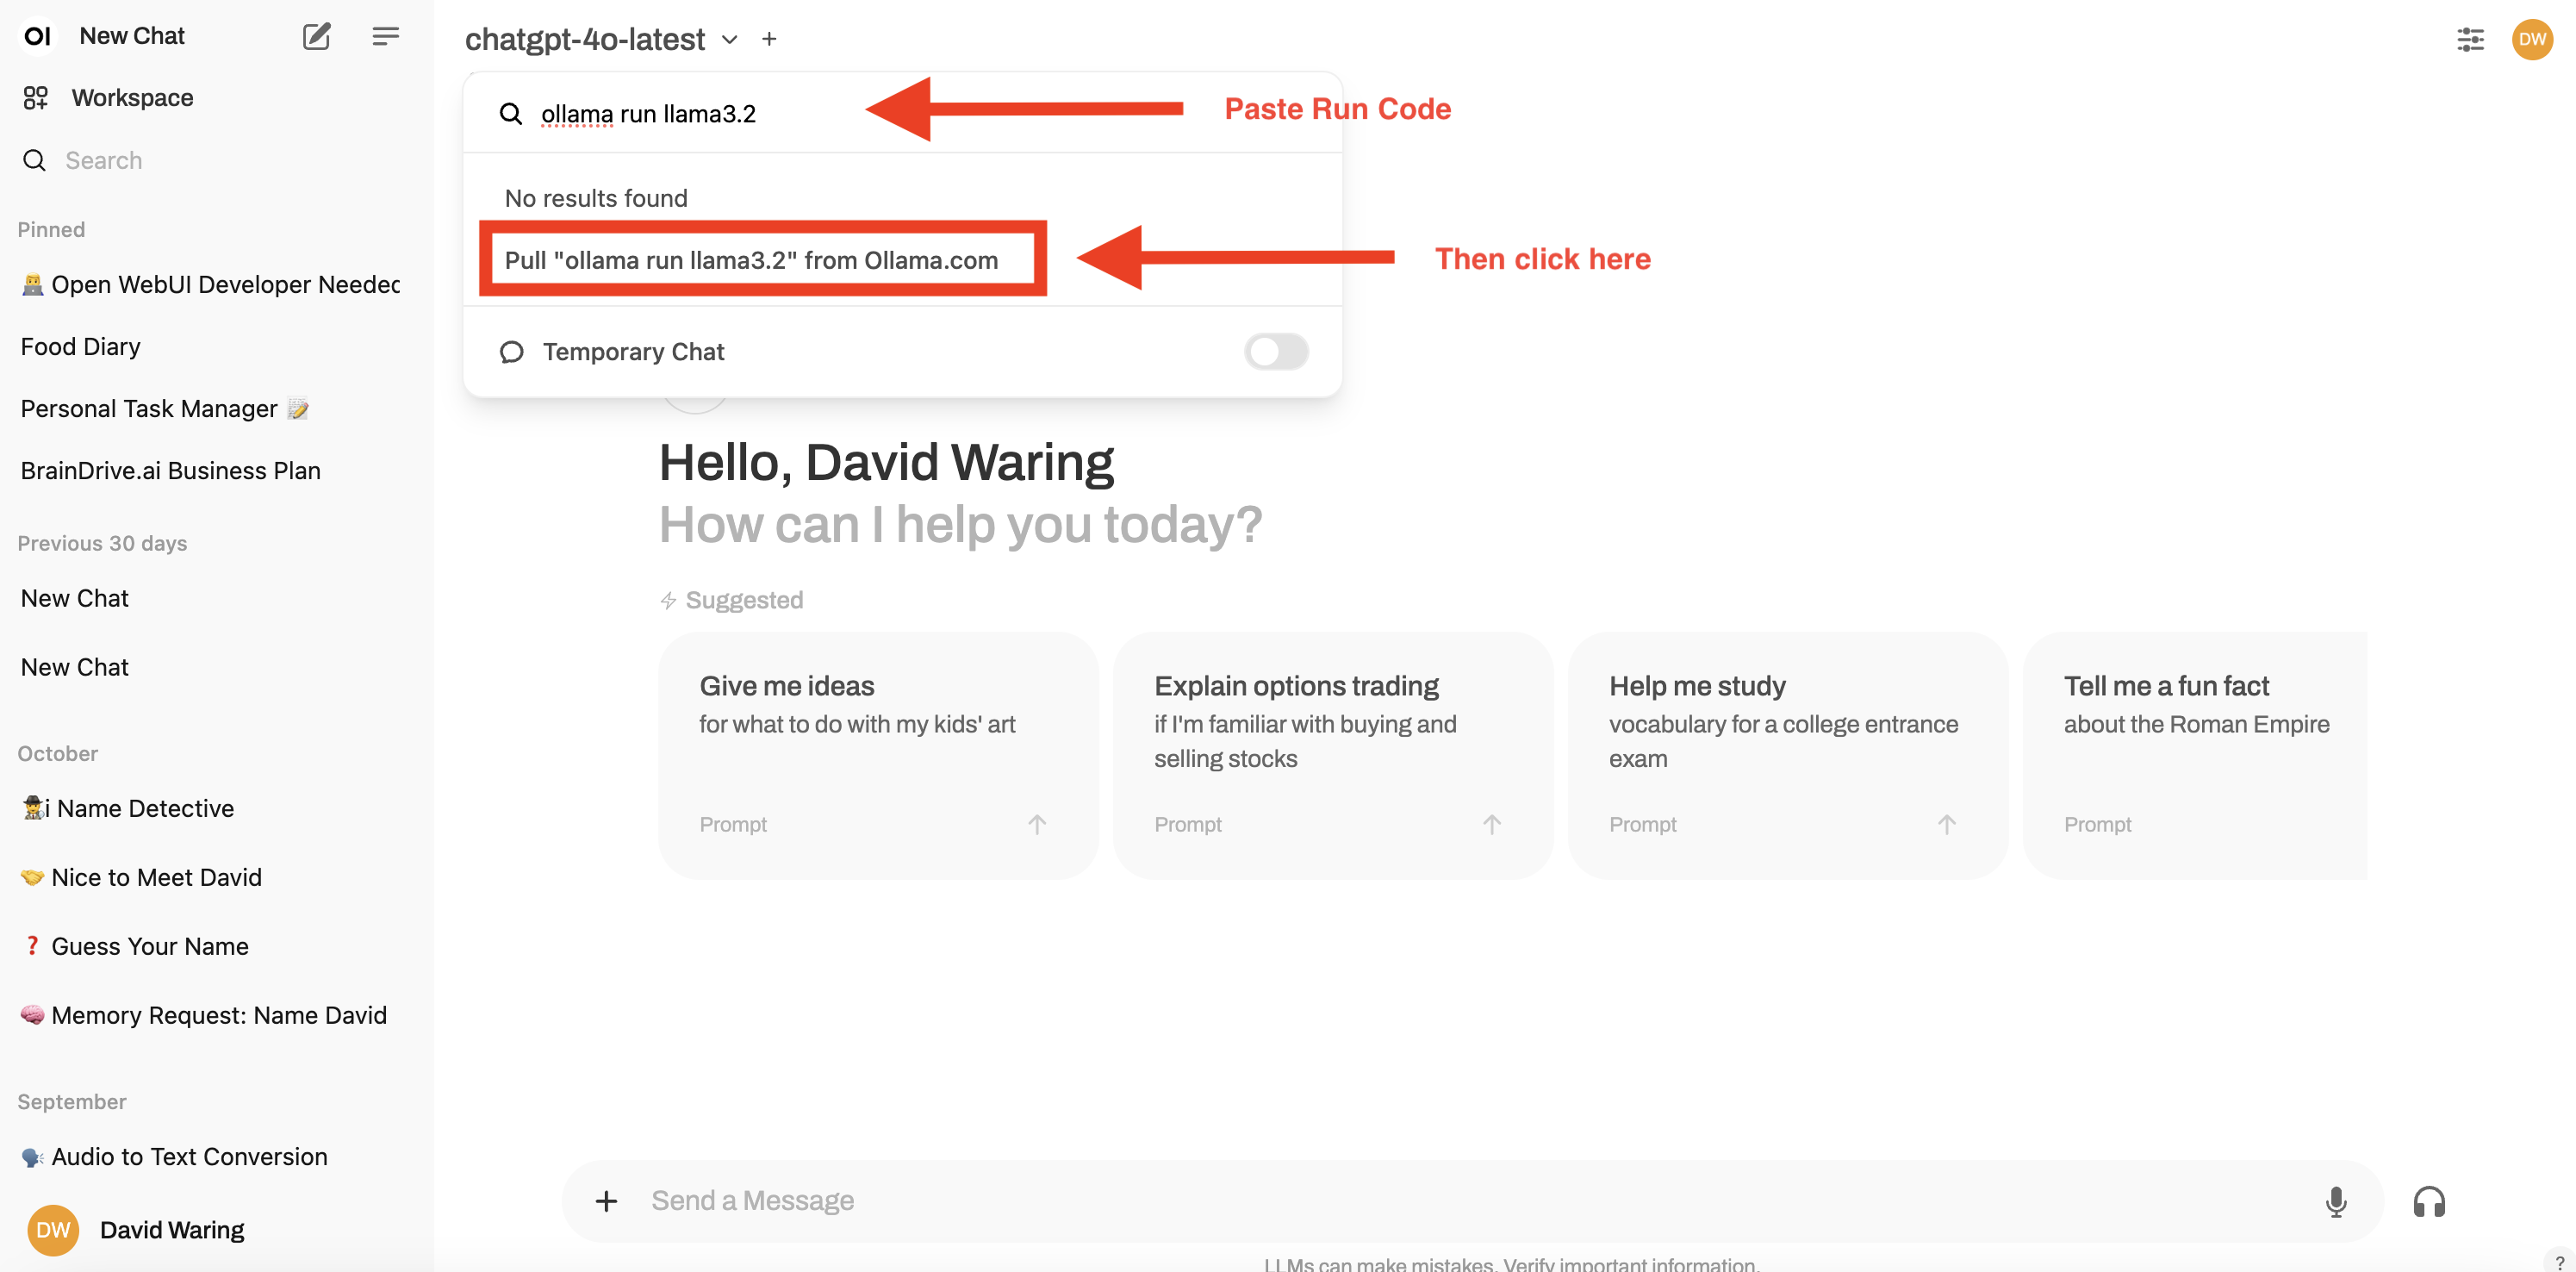This screenshot has width=2576, height=1272.
Task: Collapse the sidebar with the menu lines icon
Action: tap(385, 36)
